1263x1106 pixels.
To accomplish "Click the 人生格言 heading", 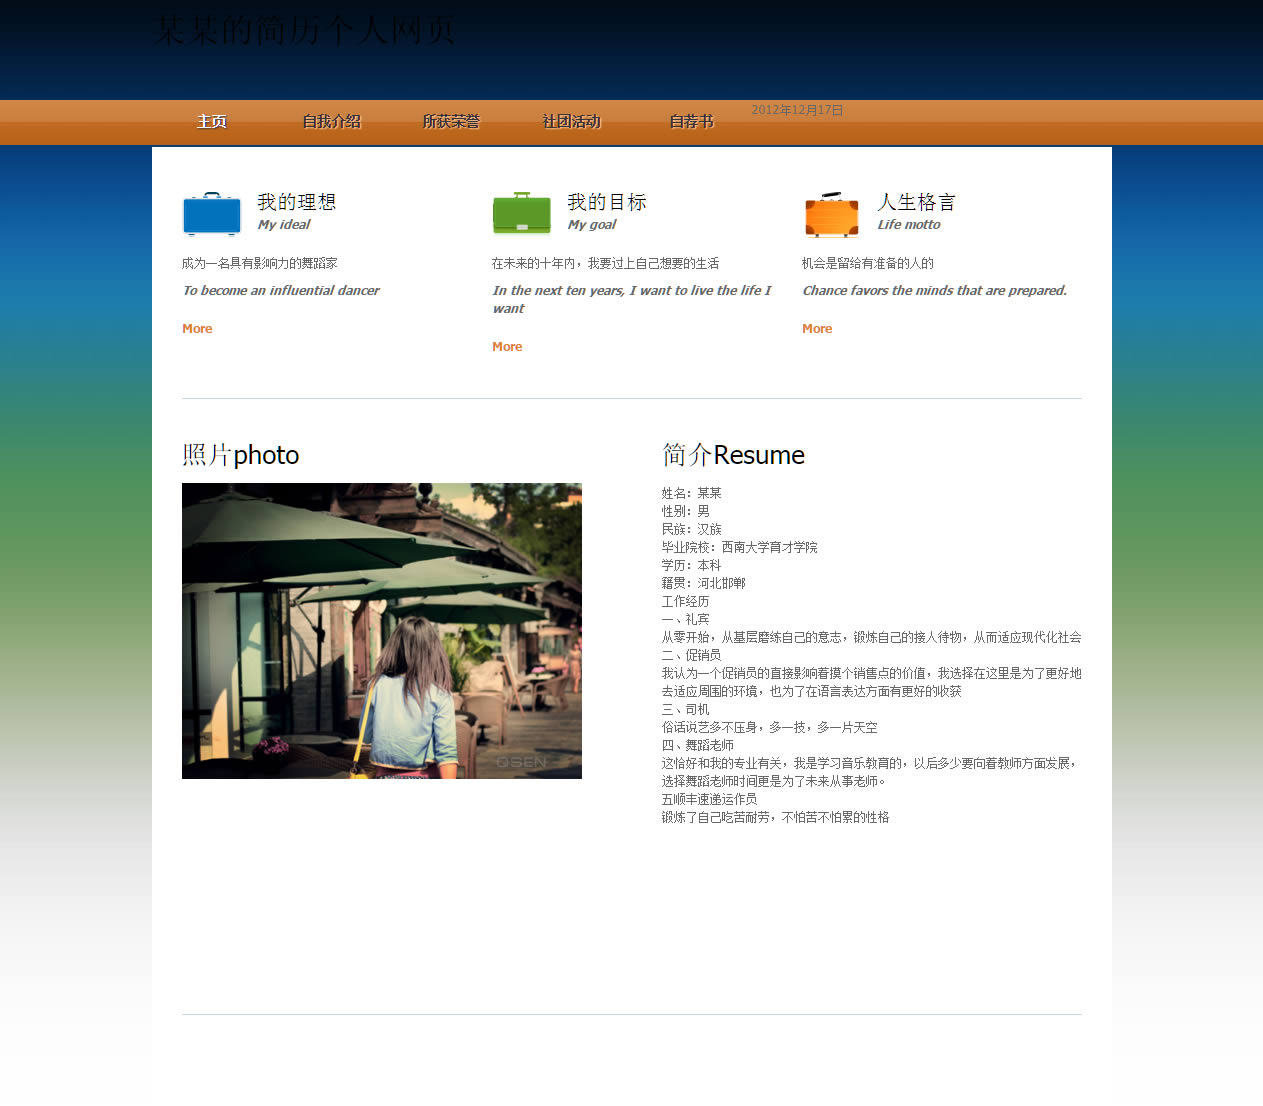I will point(917,202).
